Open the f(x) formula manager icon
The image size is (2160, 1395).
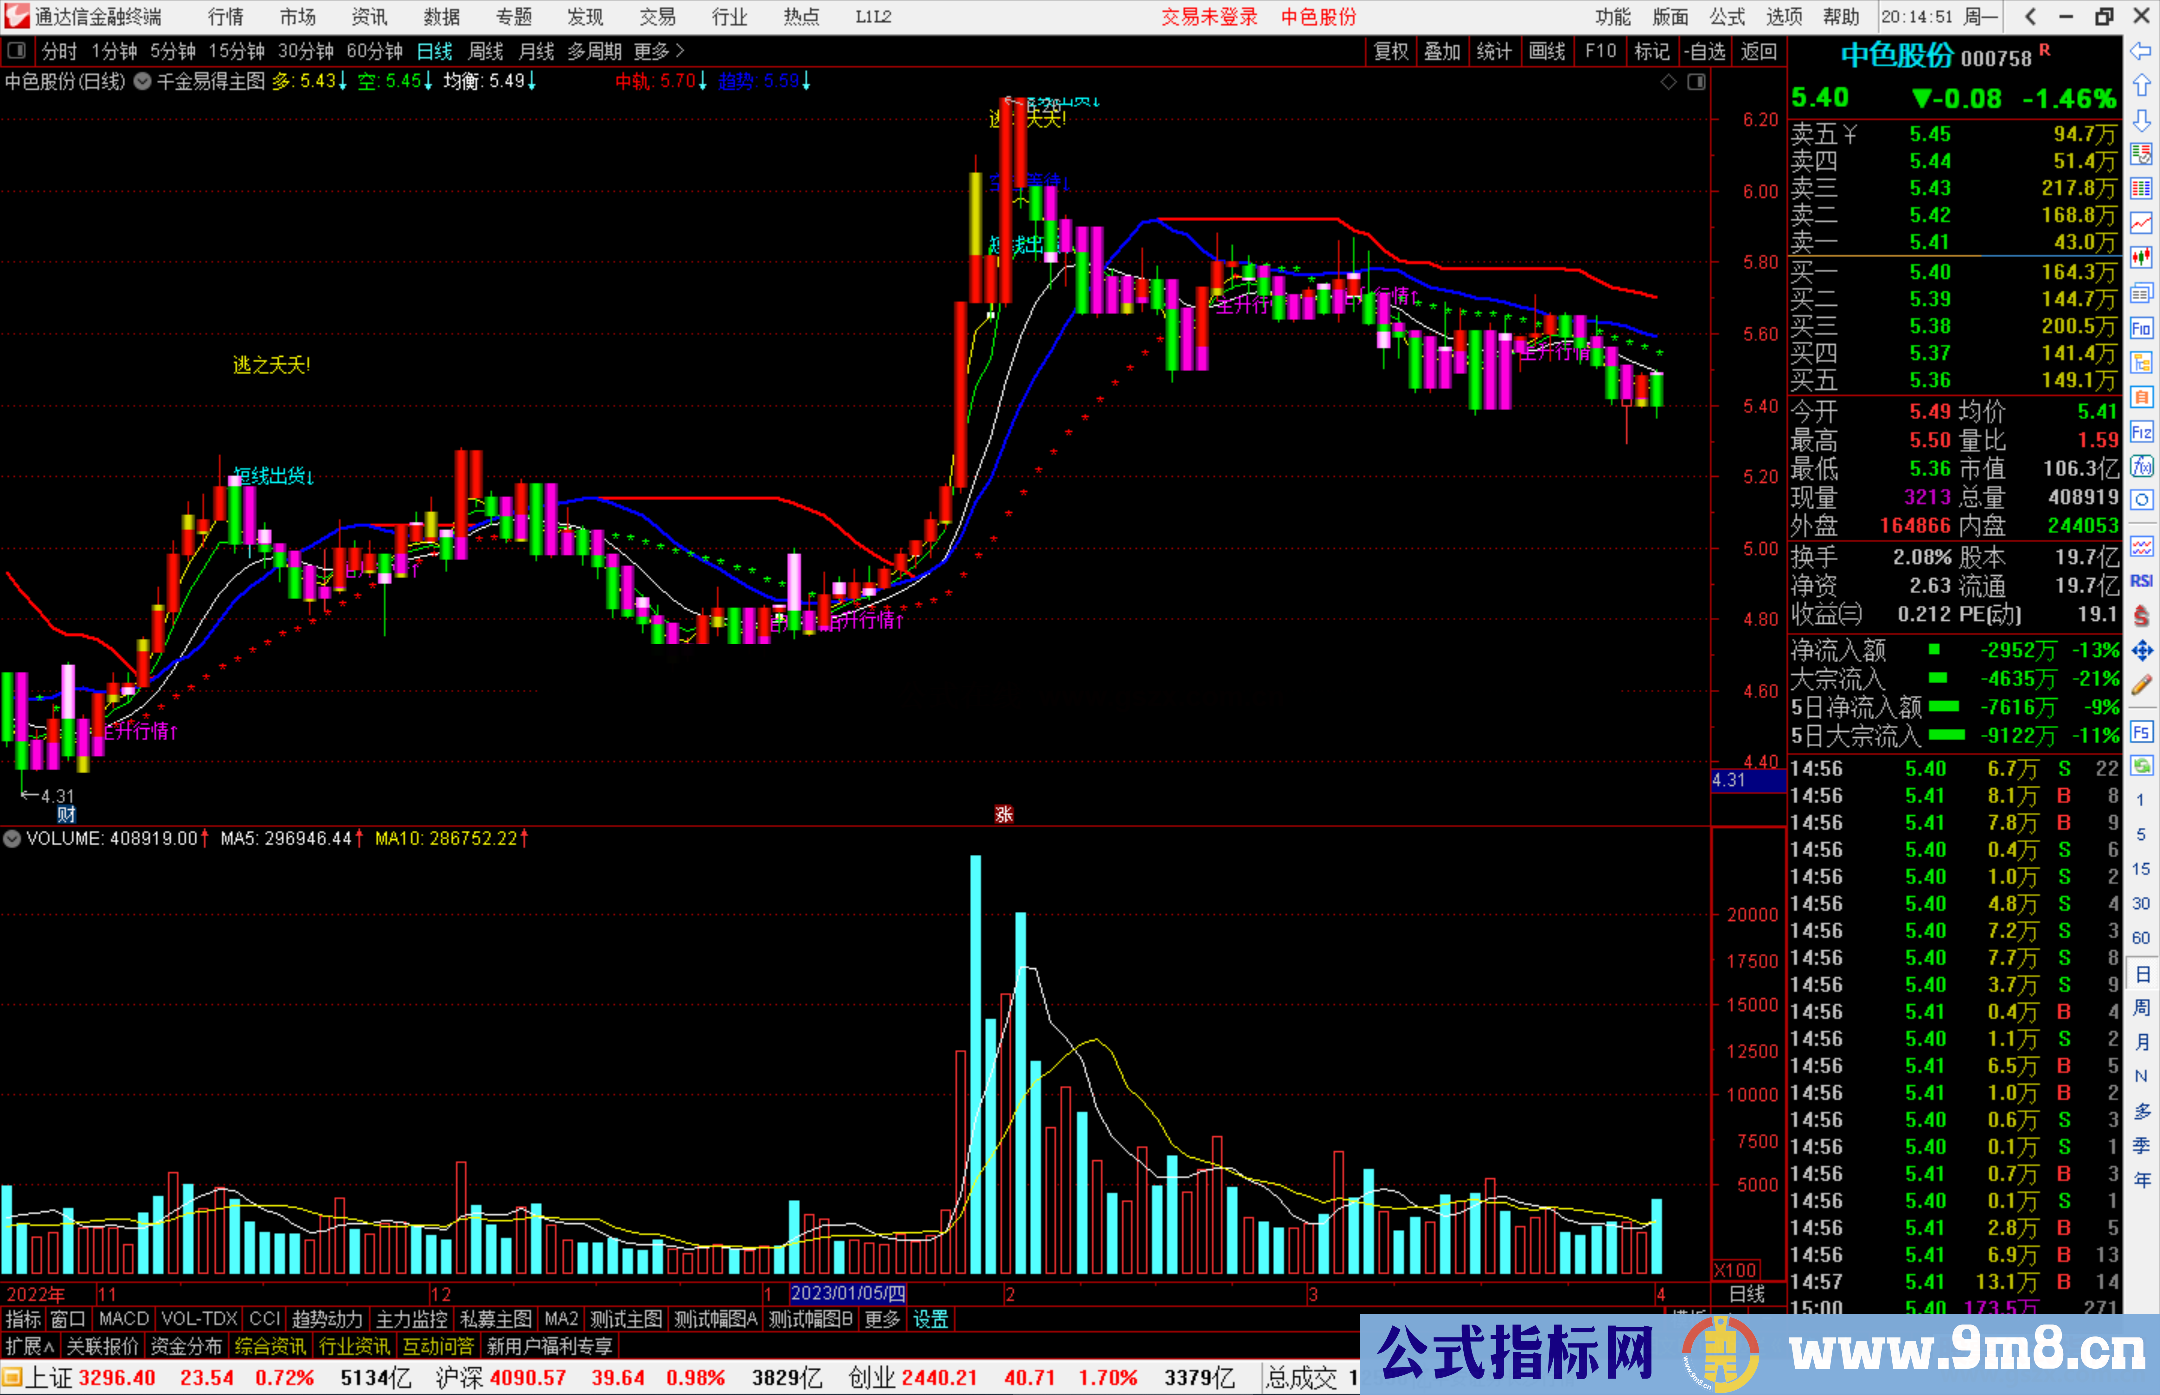(2141, 466)
